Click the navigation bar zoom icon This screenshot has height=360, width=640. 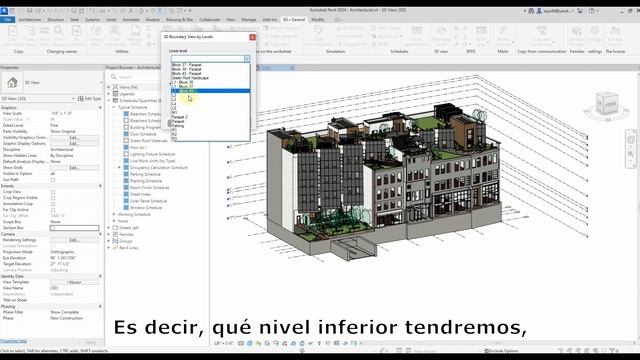(x=631, y=154)
